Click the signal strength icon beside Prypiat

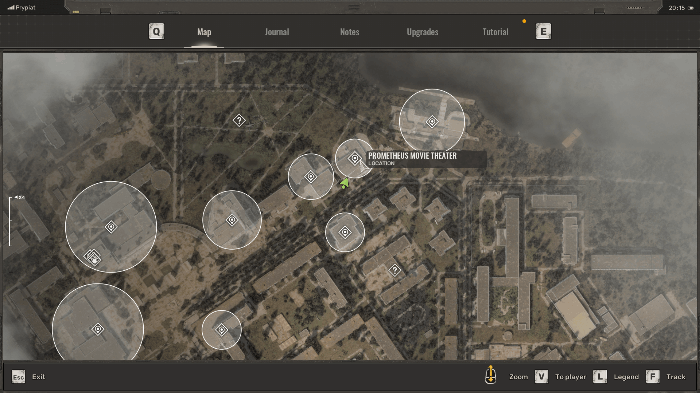click(x=11, y=7)
